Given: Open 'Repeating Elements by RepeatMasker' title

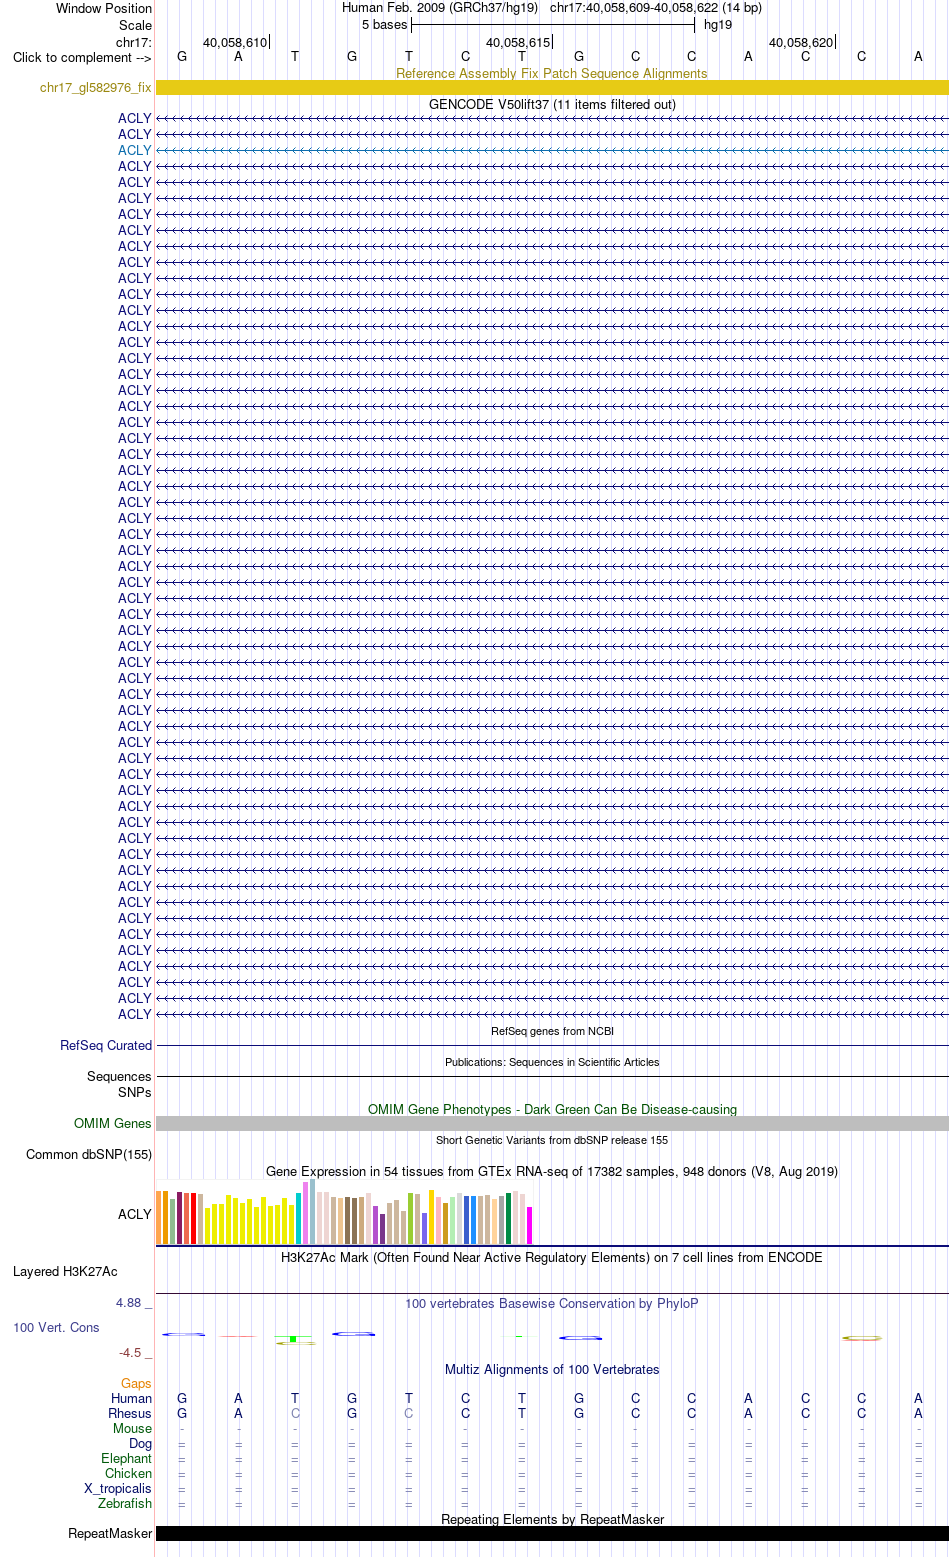Looking at the screenshot, I should tap(552, 1519).
